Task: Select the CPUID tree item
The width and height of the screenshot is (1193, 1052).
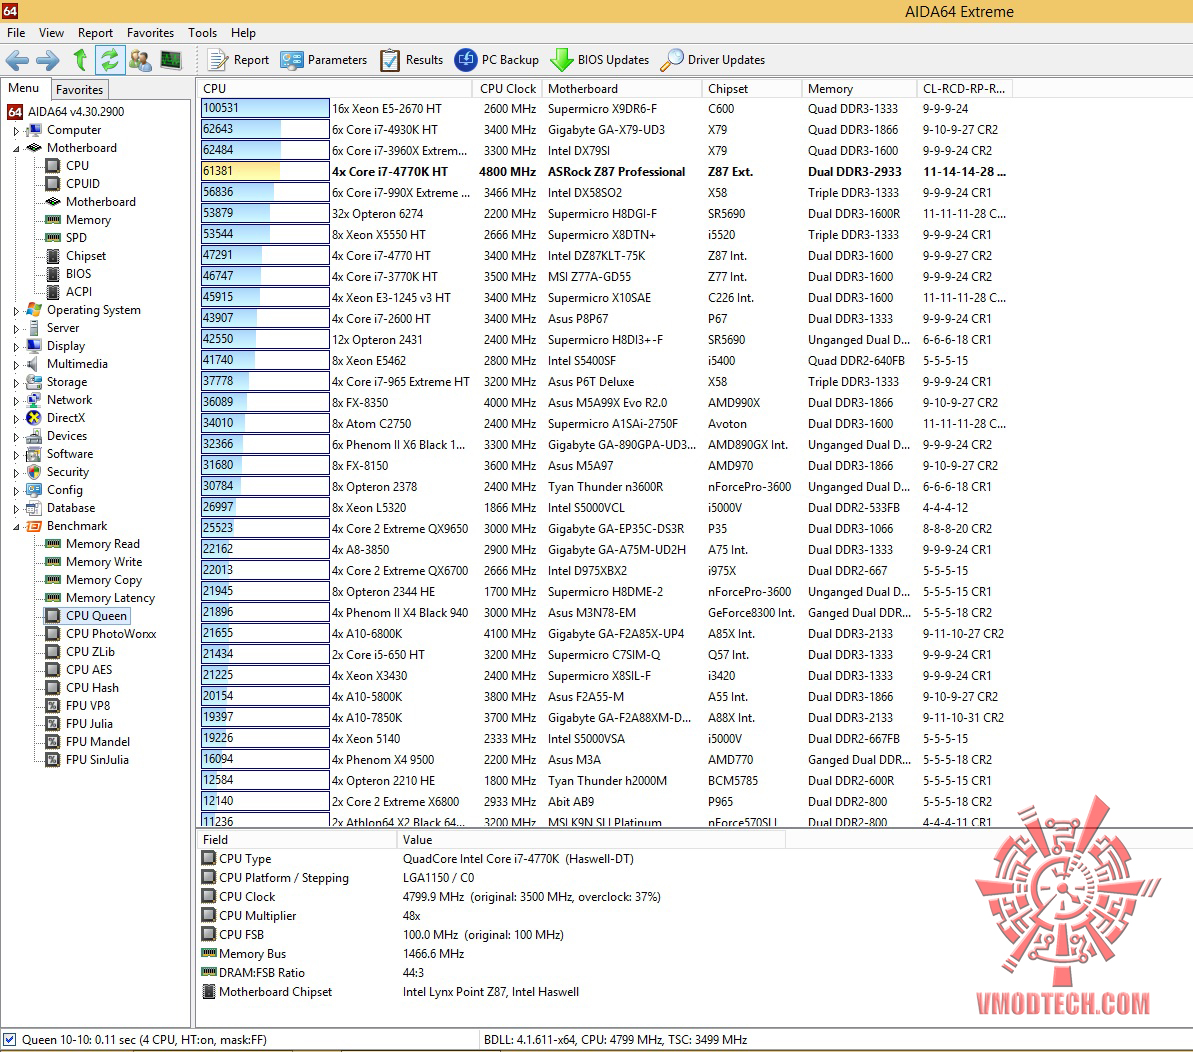Action: click(x=82, y=183)
